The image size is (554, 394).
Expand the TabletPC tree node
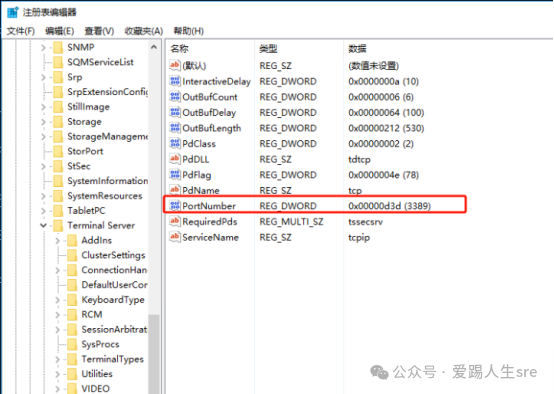(x=43, y=211)
